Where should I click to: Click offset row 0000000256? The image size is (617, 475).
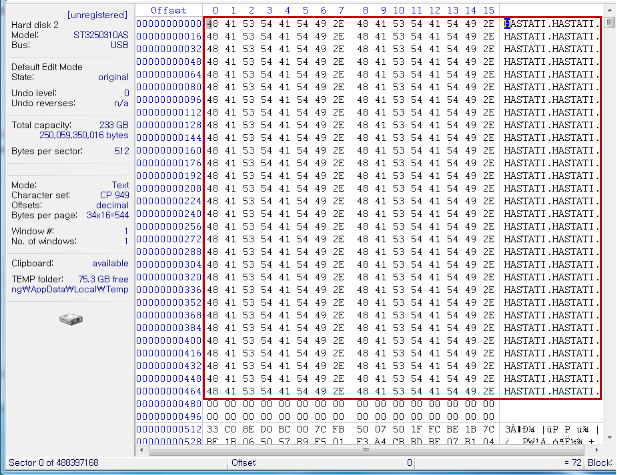pos(169,227)
